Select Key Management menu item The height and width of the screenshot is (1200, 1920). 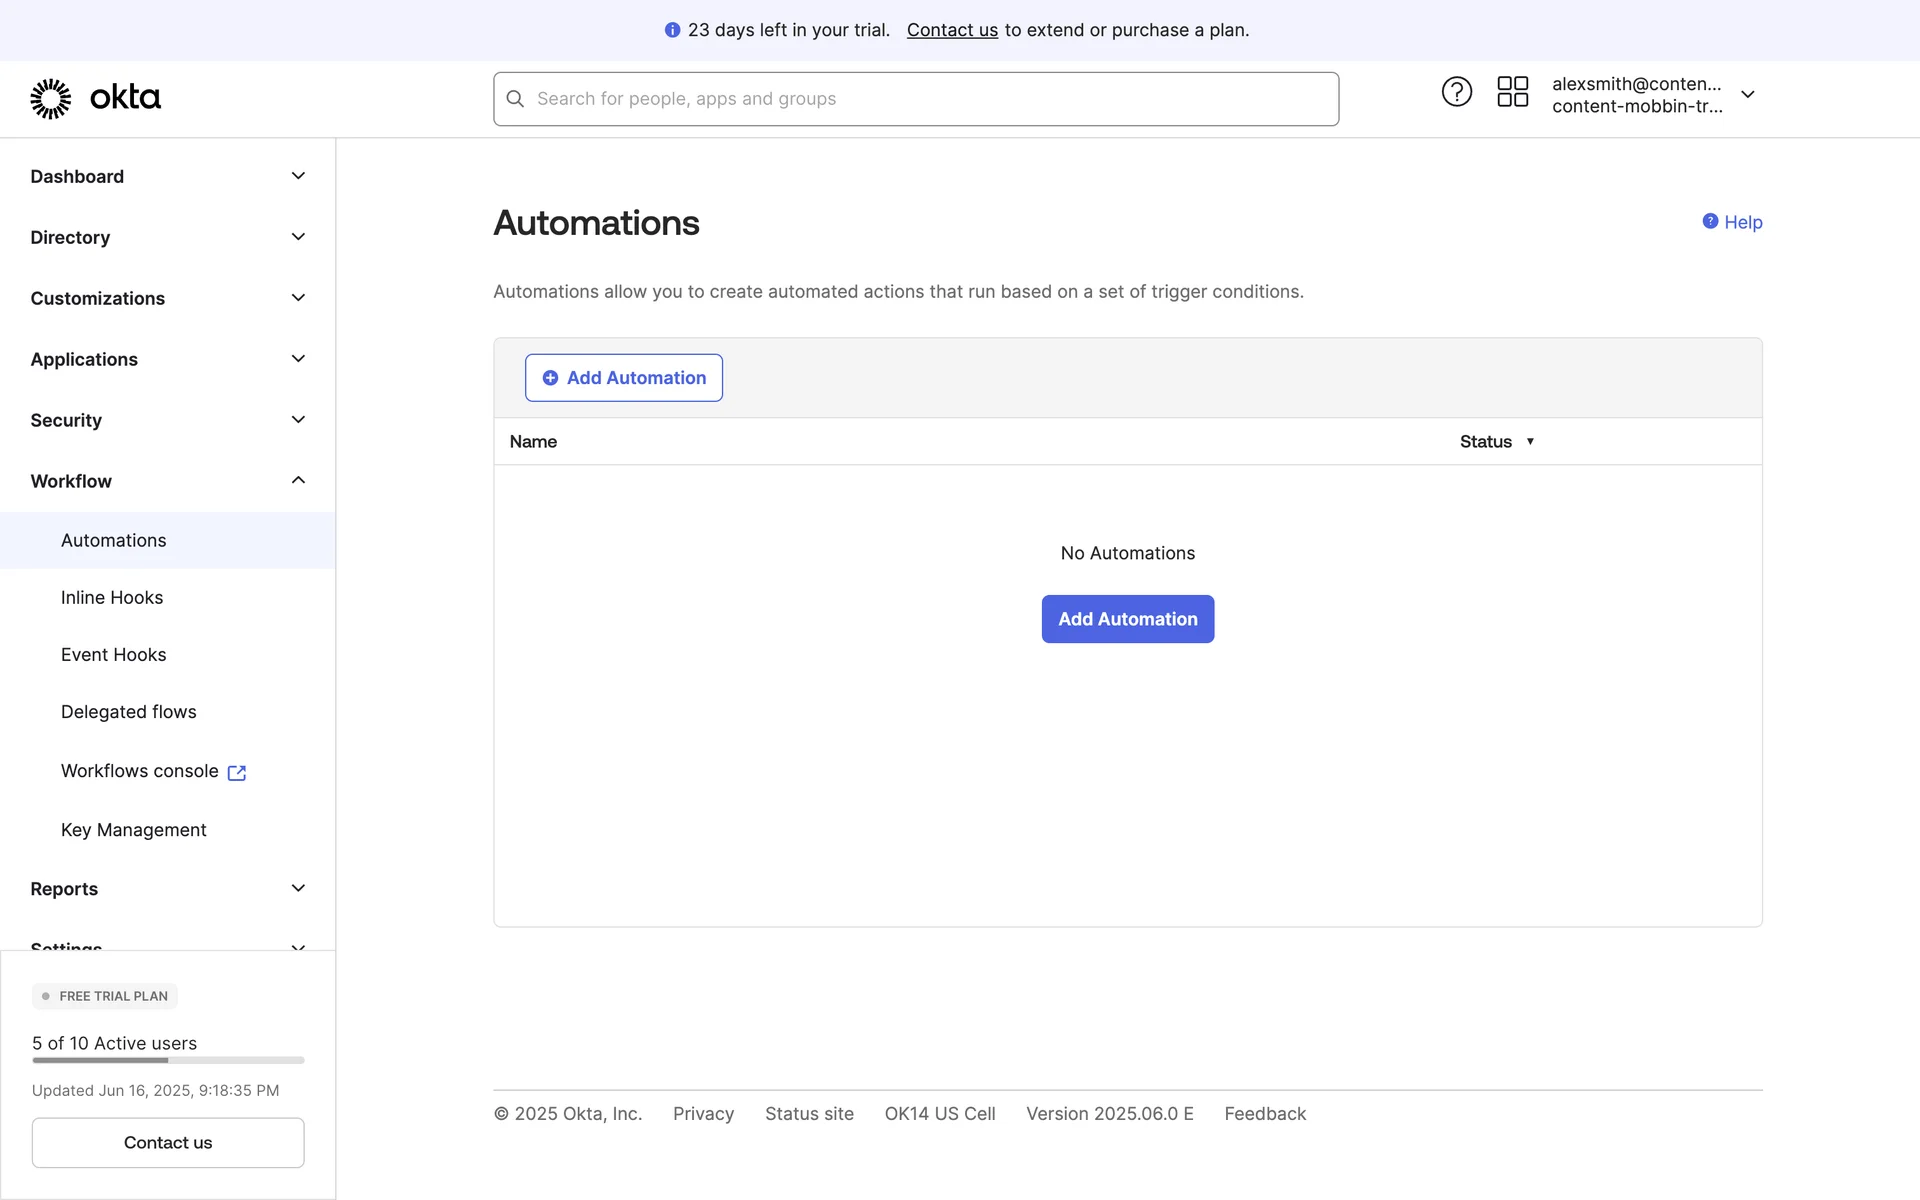tap(133, 830)
